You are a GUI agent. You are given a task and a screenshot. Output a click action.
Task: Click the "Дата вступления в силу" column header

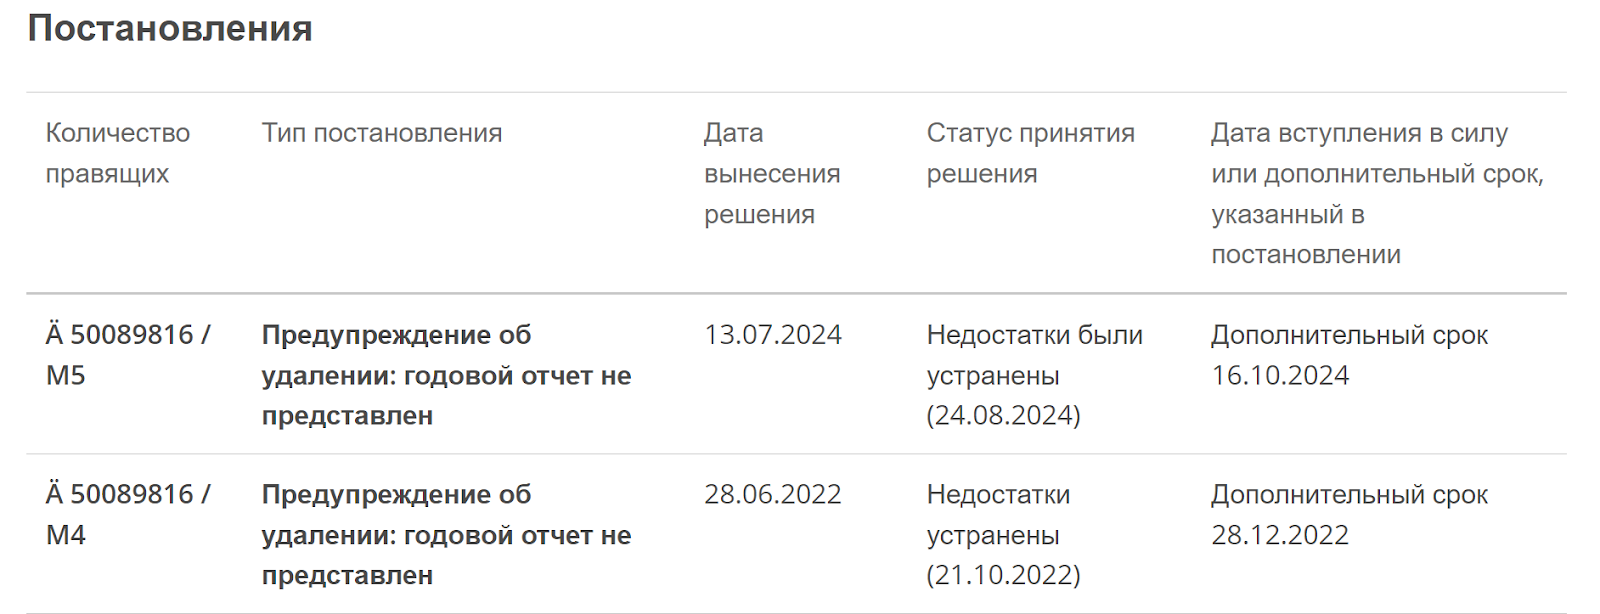[x=1376, y=193]
